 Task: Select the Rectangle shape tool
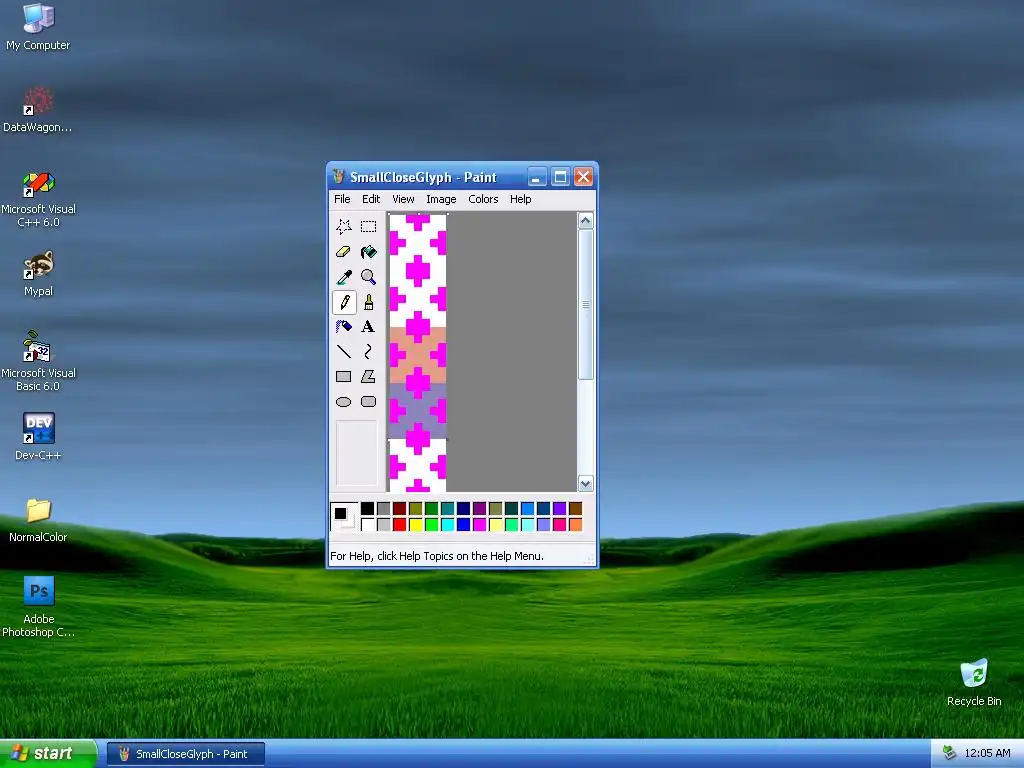click(344, 376)
